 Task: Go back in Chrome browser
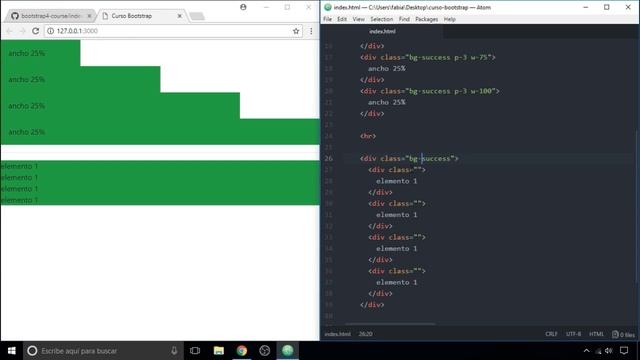pos(9,31)
